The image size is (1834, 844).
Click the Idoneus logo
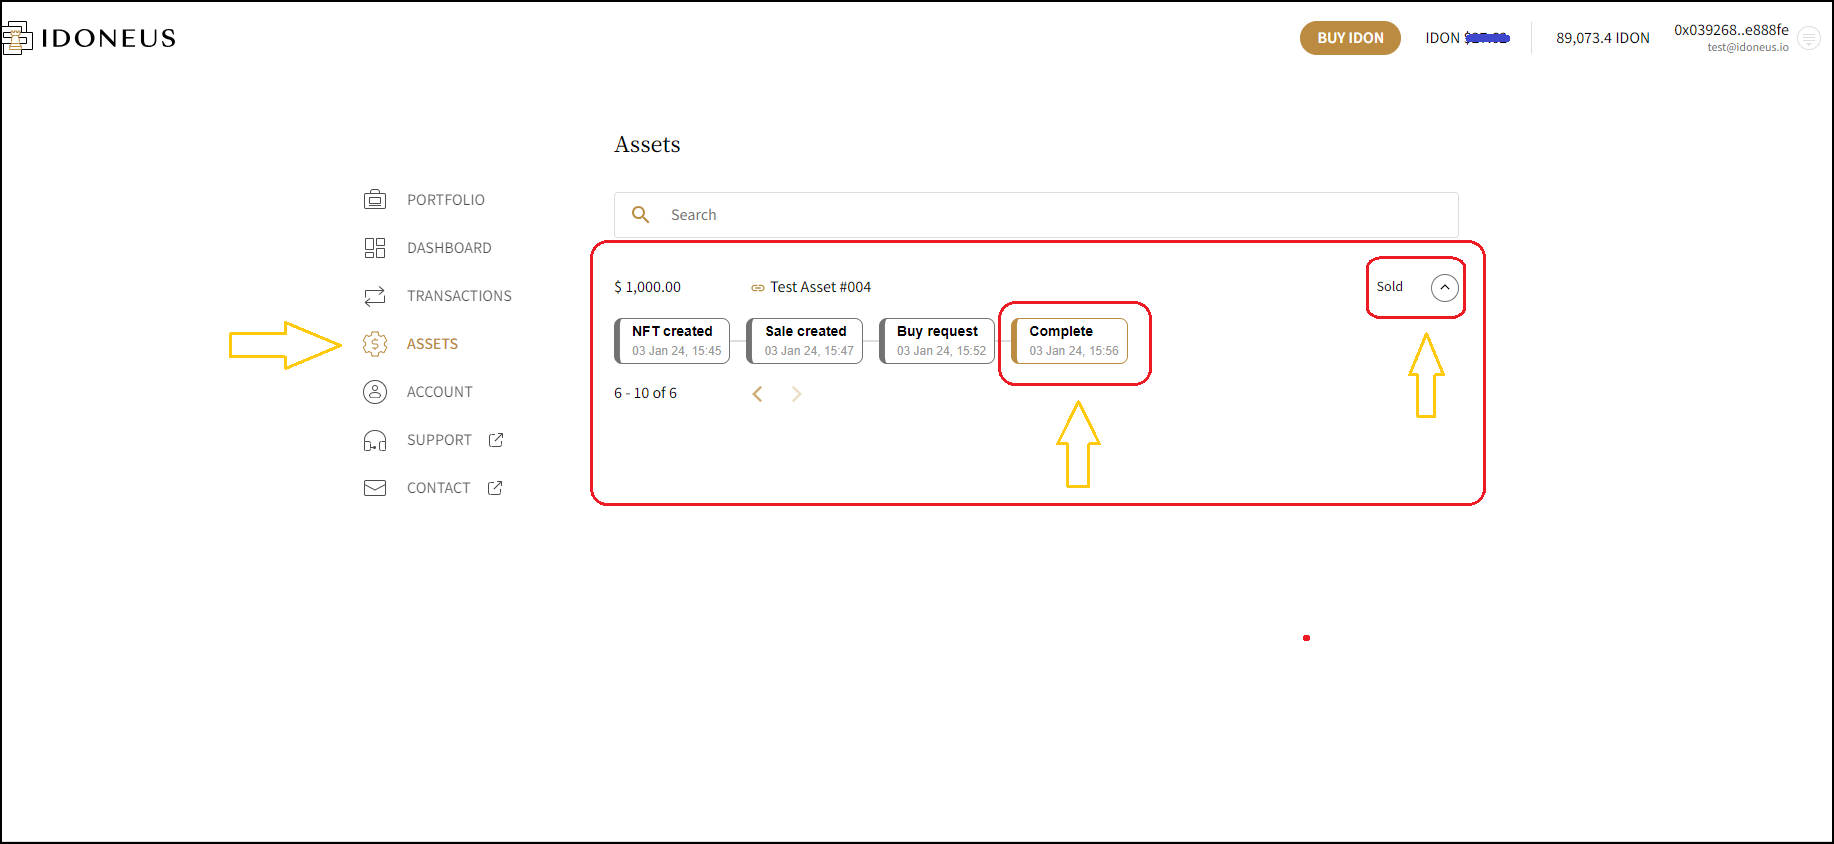click(x=90, y=38)
